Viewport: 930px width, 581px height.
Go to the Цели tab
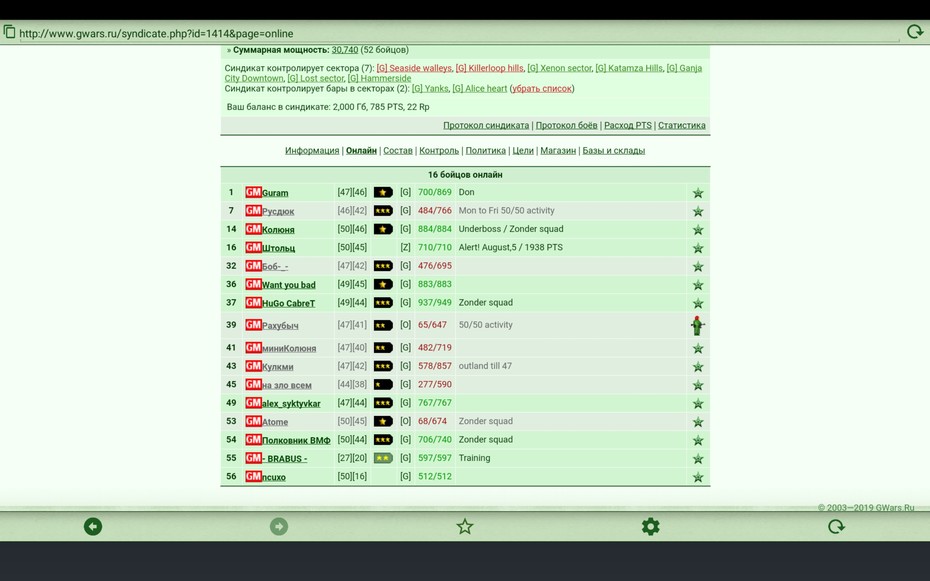(x=523, y=151)
